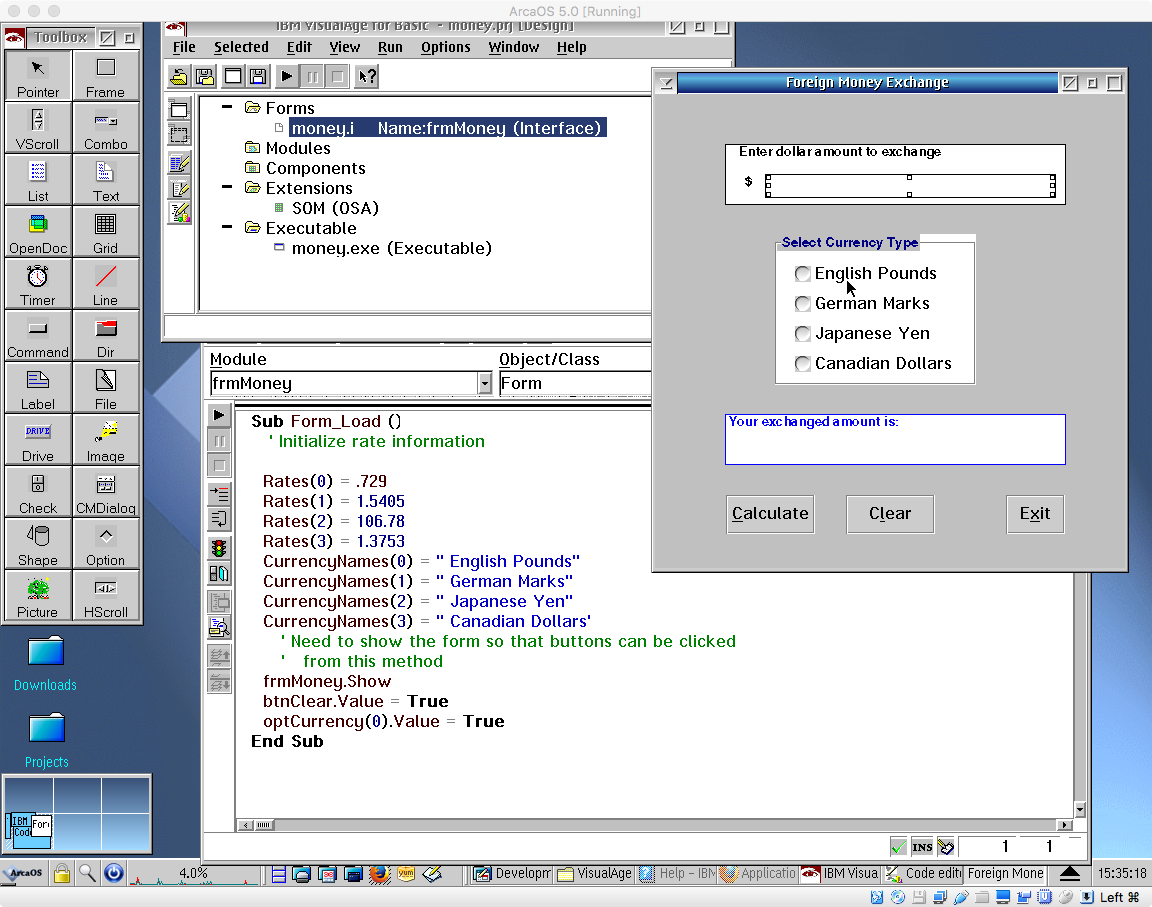Open the View menu
Image resolution: width=1152 pixels, height=907 pixels.
(x=345, y=47)
